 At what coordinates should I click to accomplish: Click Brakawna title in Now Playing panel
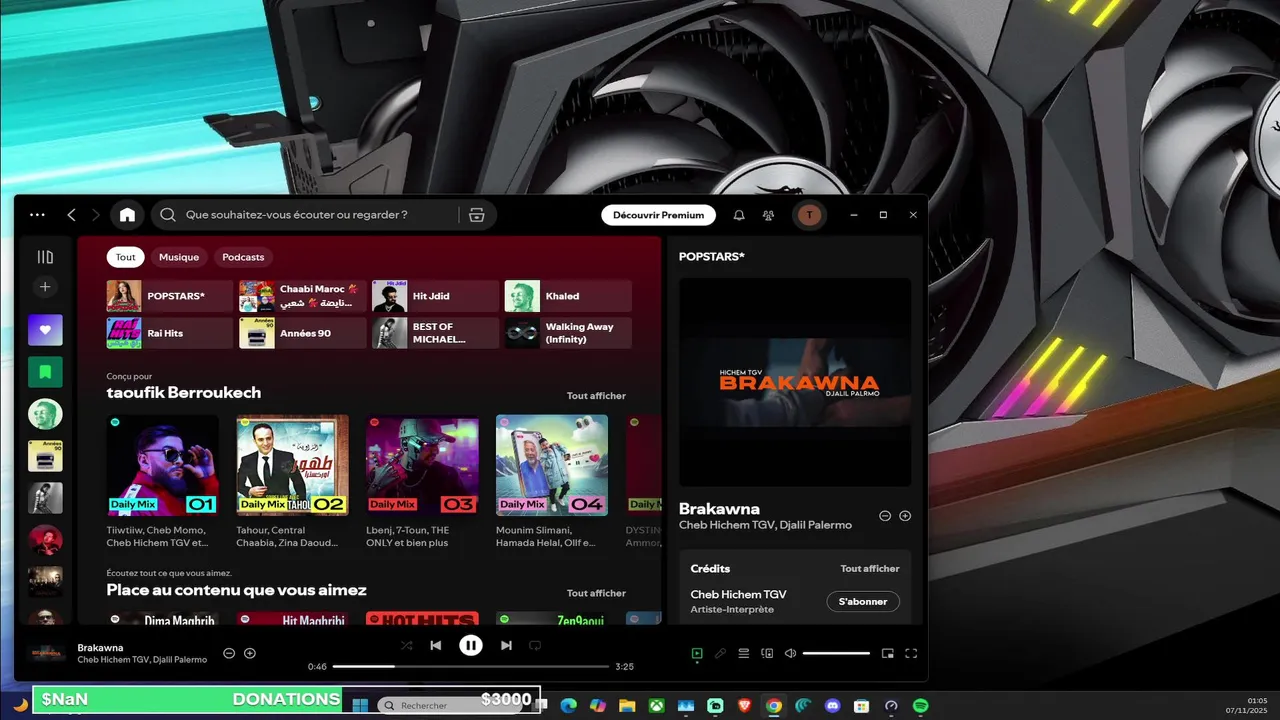click(719, 508)
